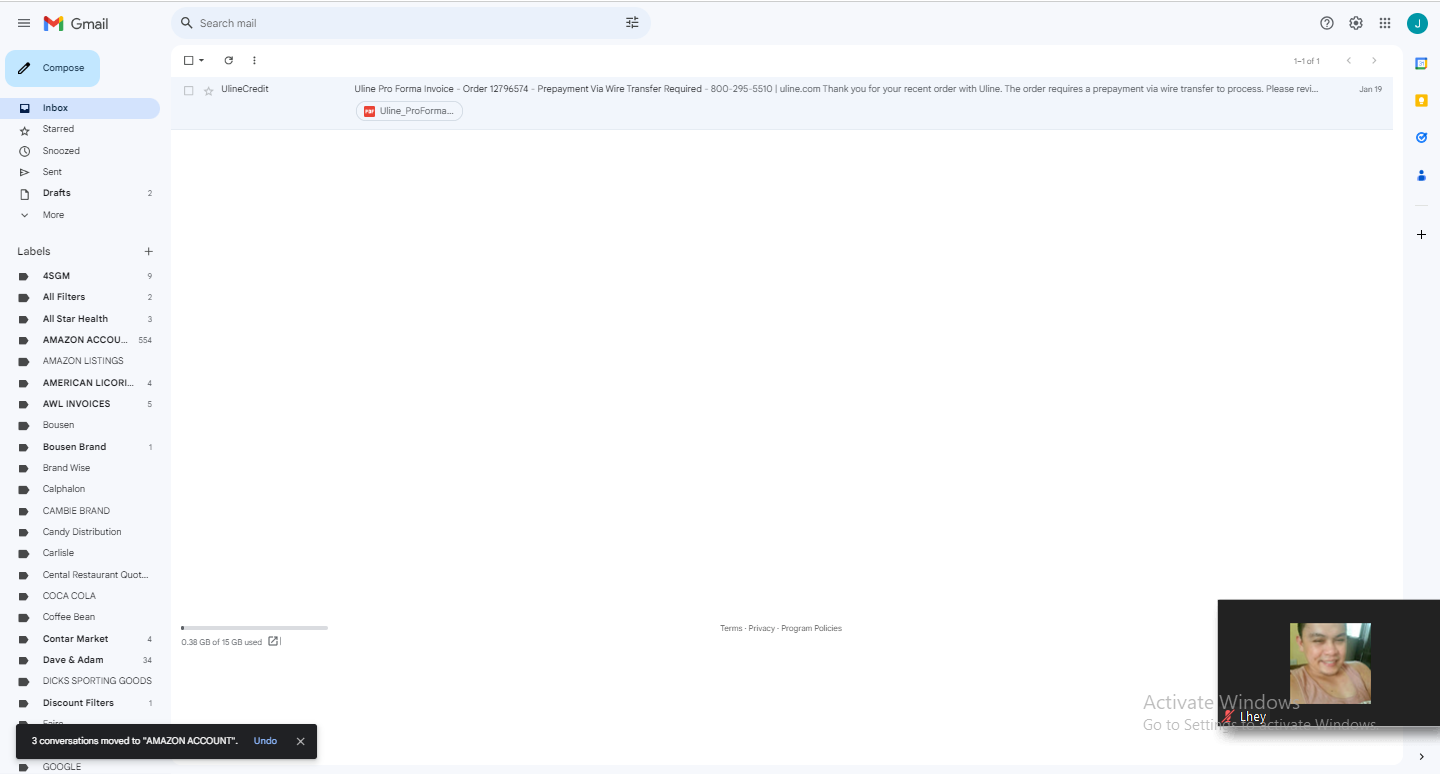Viewport: 1440px width, 774px height.
Task: Show search options filter icon
Action: click(632, 23)
